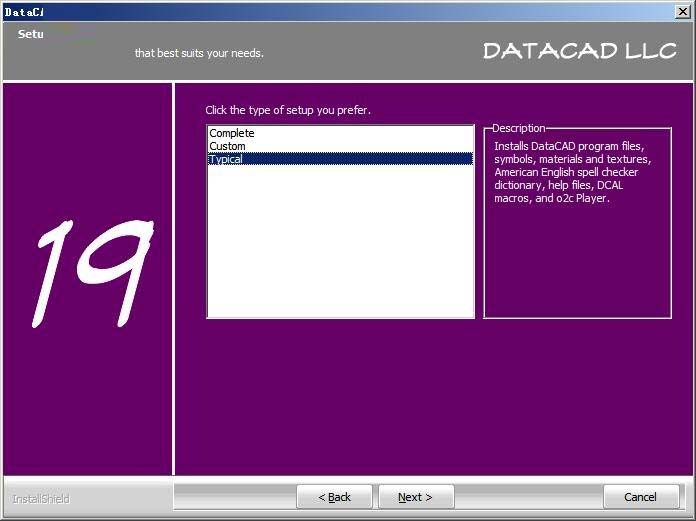Click the setup type description text

point(573,172)
